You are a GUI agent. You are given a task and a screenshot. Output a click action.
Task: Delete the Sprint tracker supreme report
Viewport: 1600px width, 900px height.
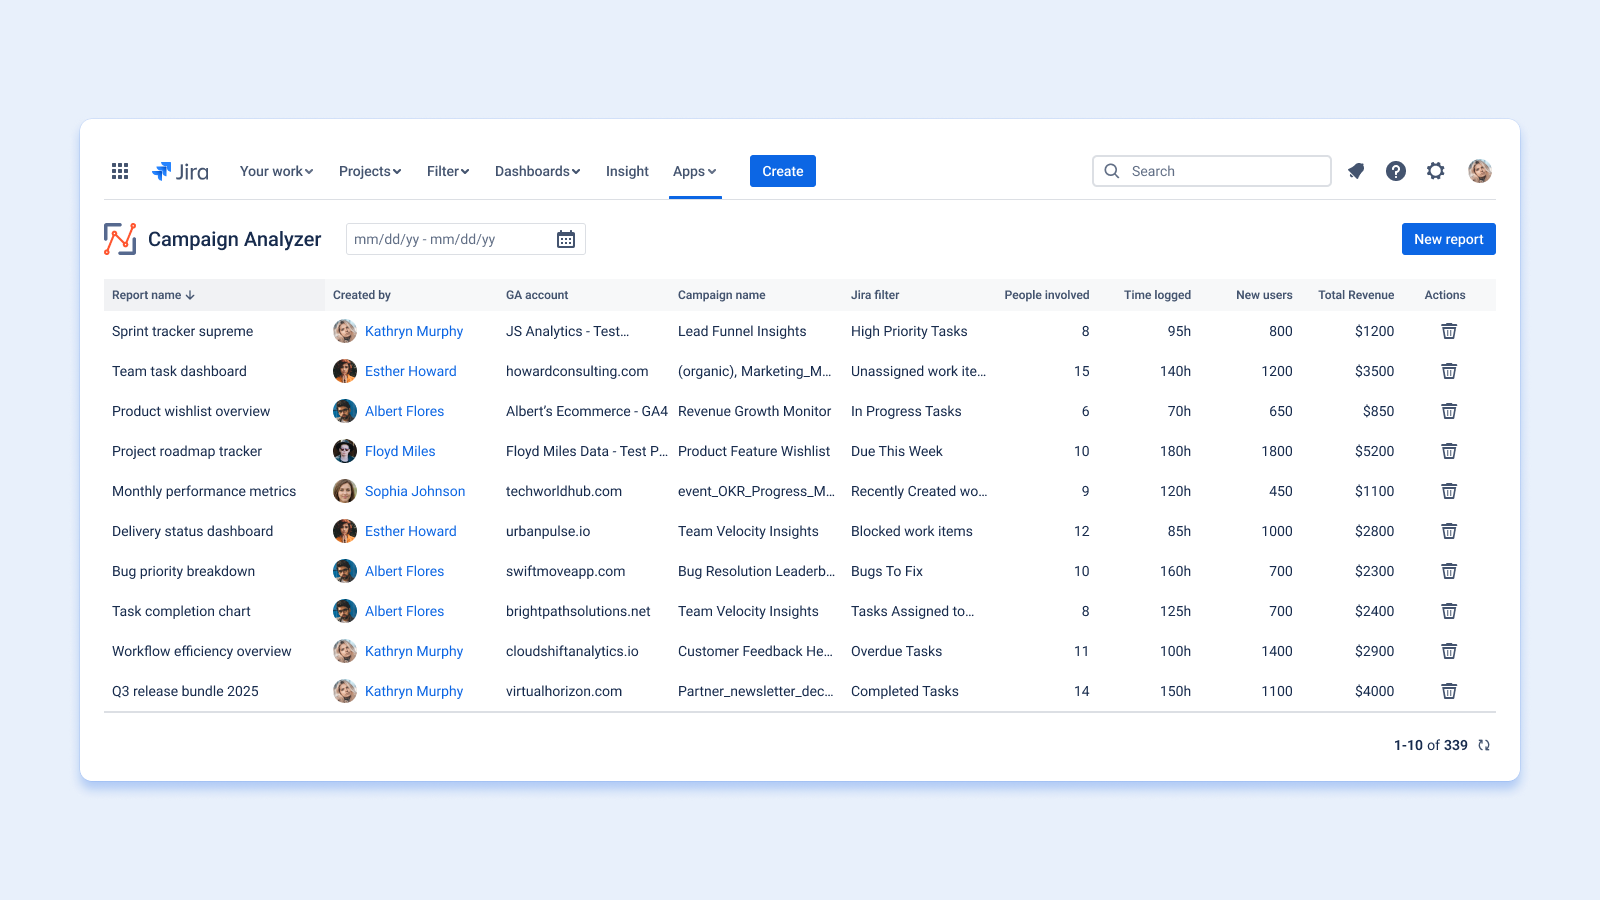point(1449,331)
